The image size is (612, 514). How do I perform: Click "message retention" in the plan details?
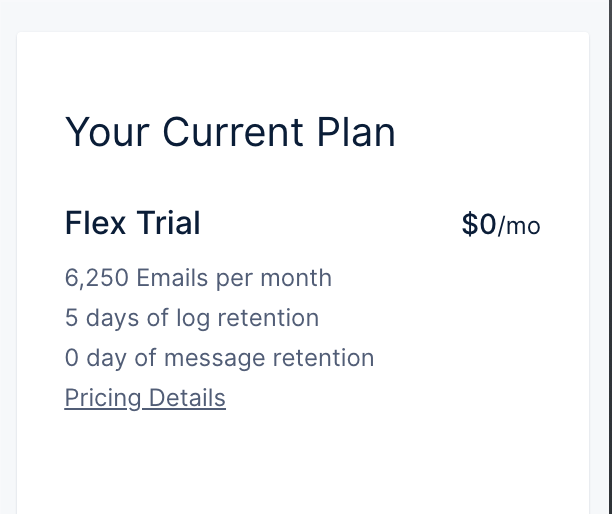[269, 358]
